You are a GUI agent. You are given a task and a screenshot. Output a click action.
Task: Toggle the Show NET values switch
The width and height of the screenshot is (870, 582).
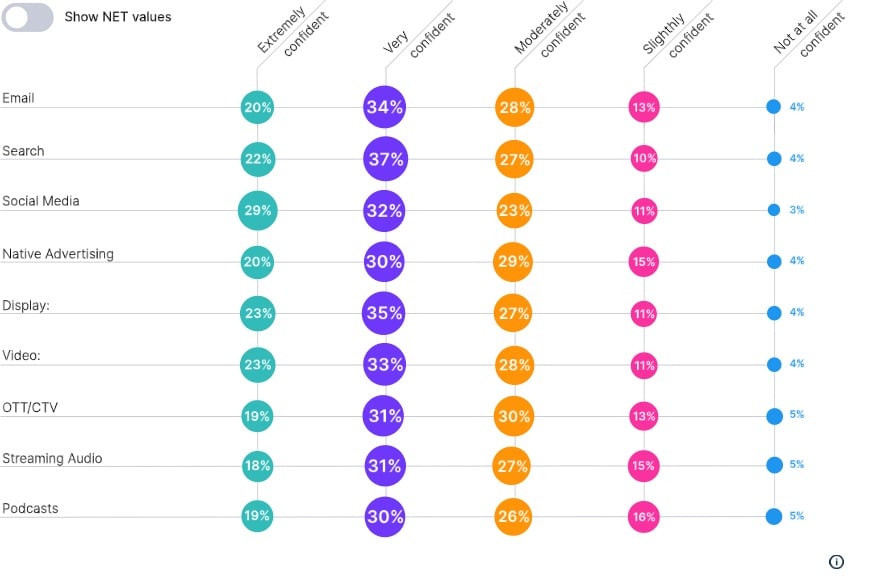[27, 17]
